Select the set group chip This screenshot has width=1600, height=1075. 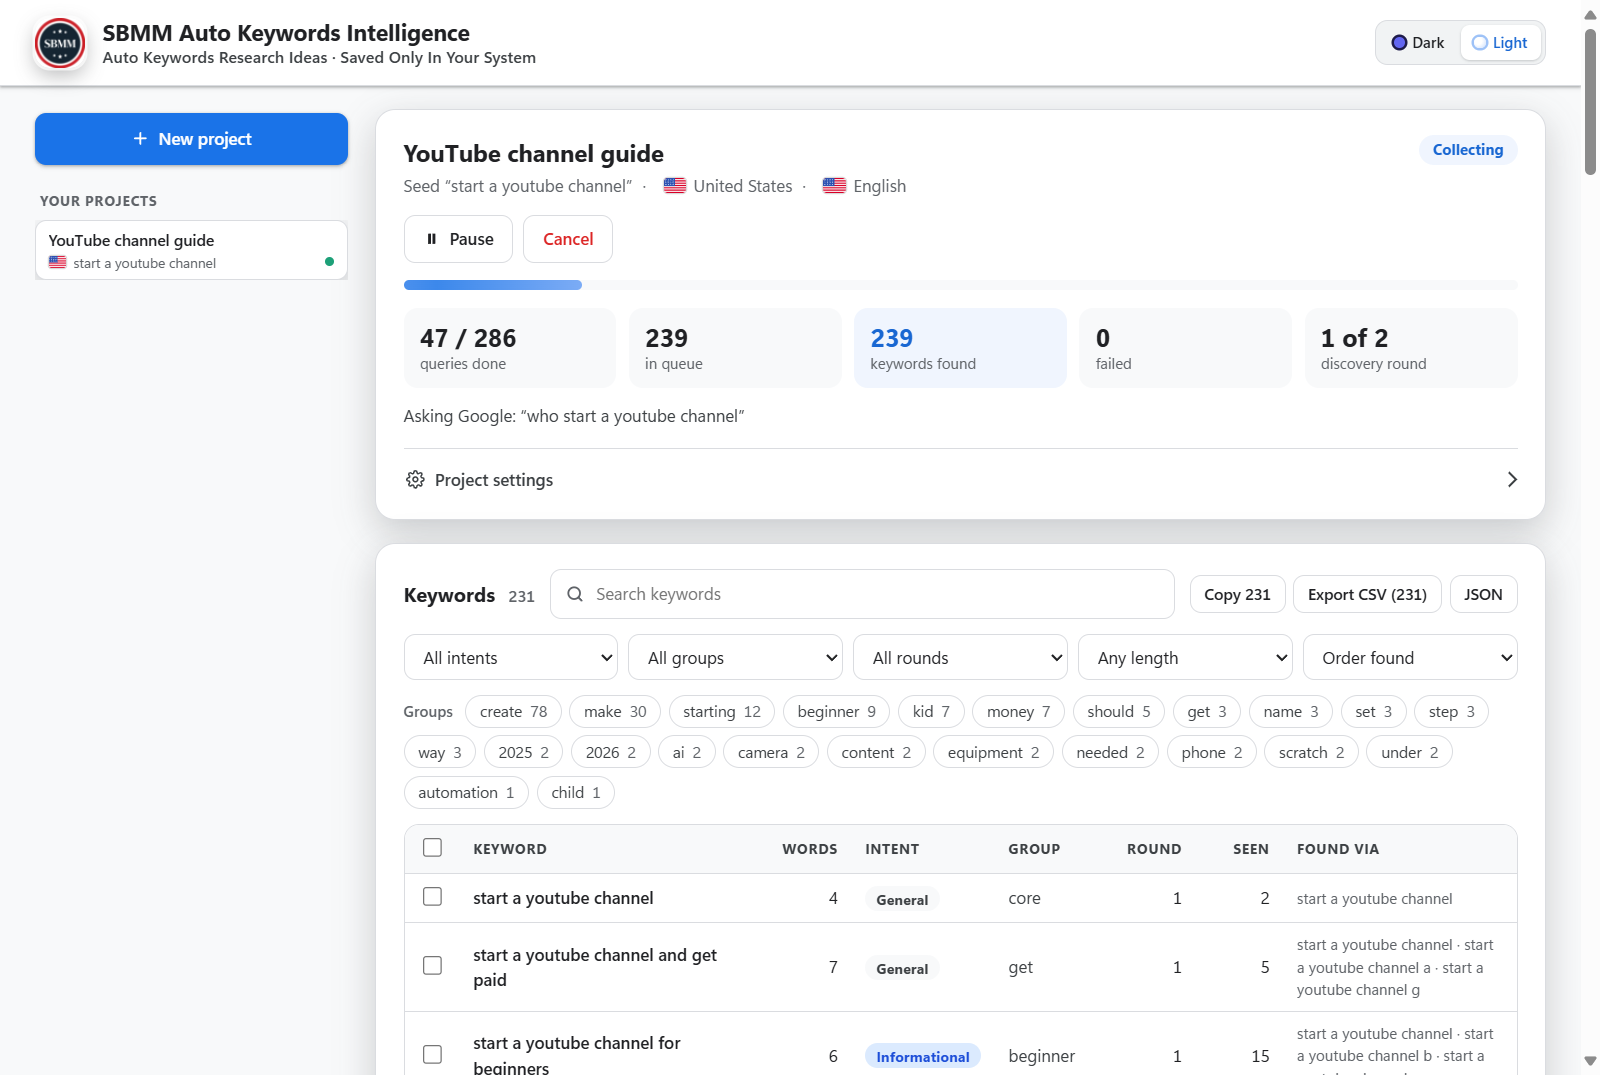coord(1374,712)
